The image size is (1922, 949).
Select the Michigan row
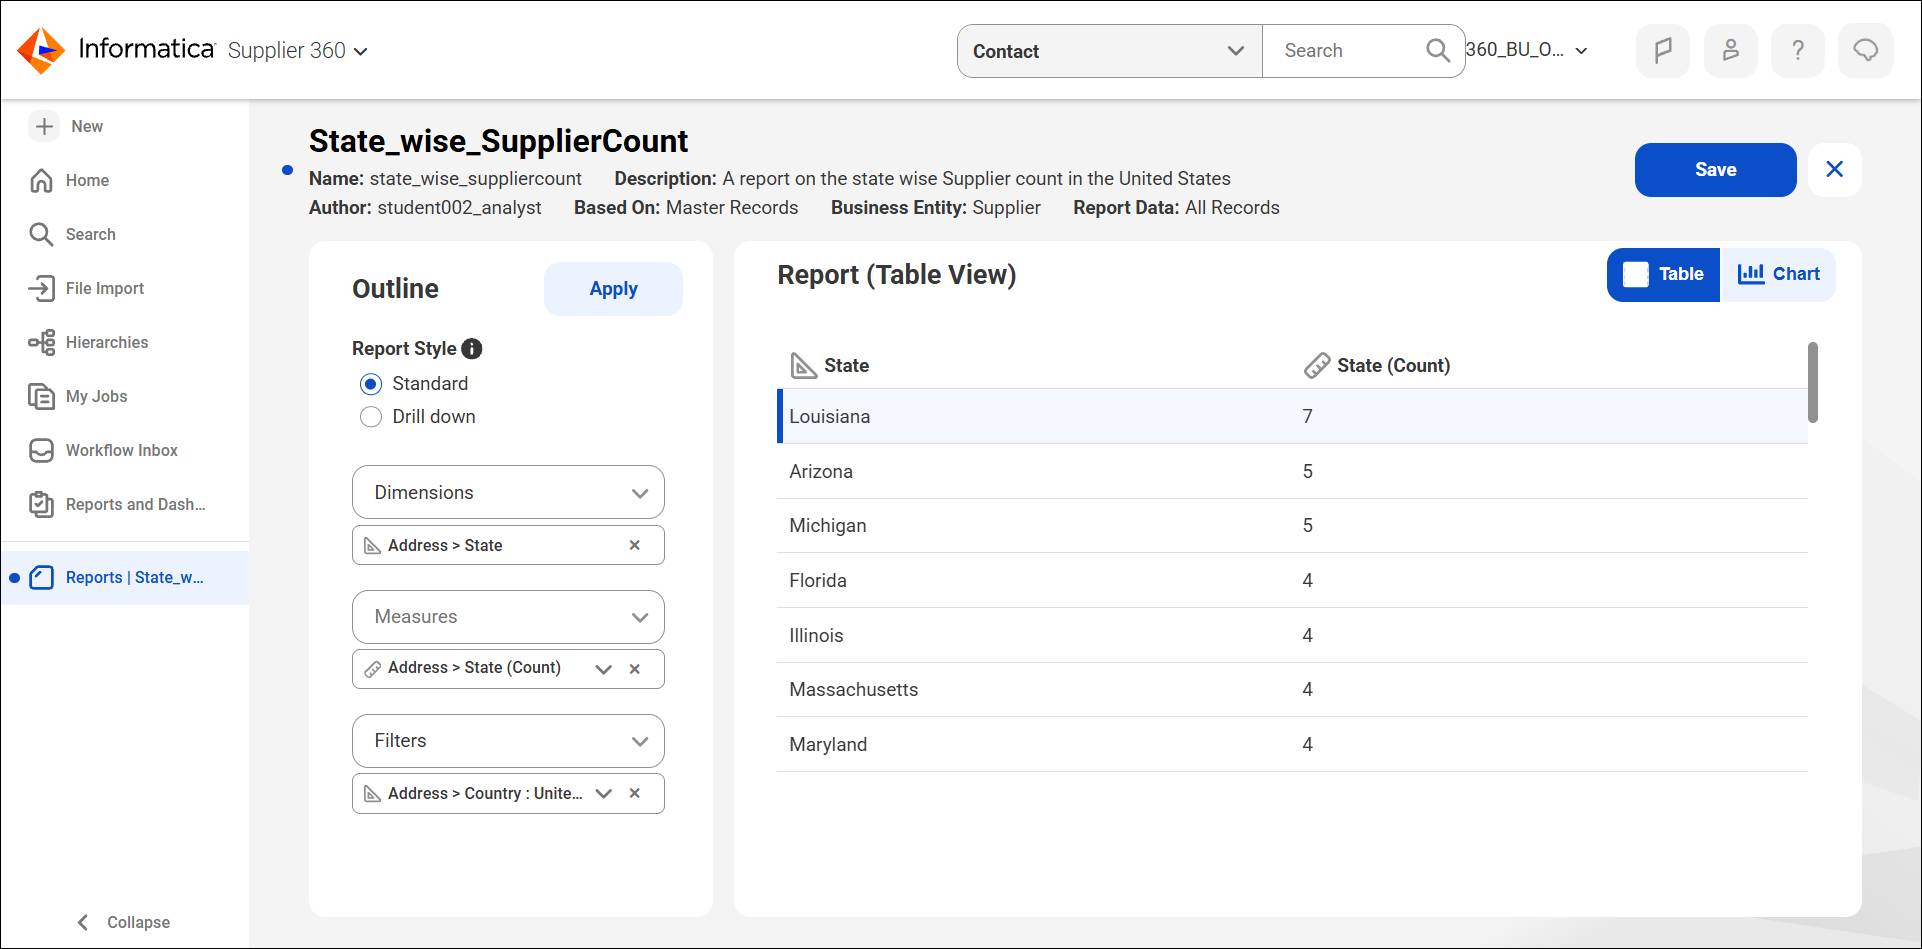tap(1292, 525)
